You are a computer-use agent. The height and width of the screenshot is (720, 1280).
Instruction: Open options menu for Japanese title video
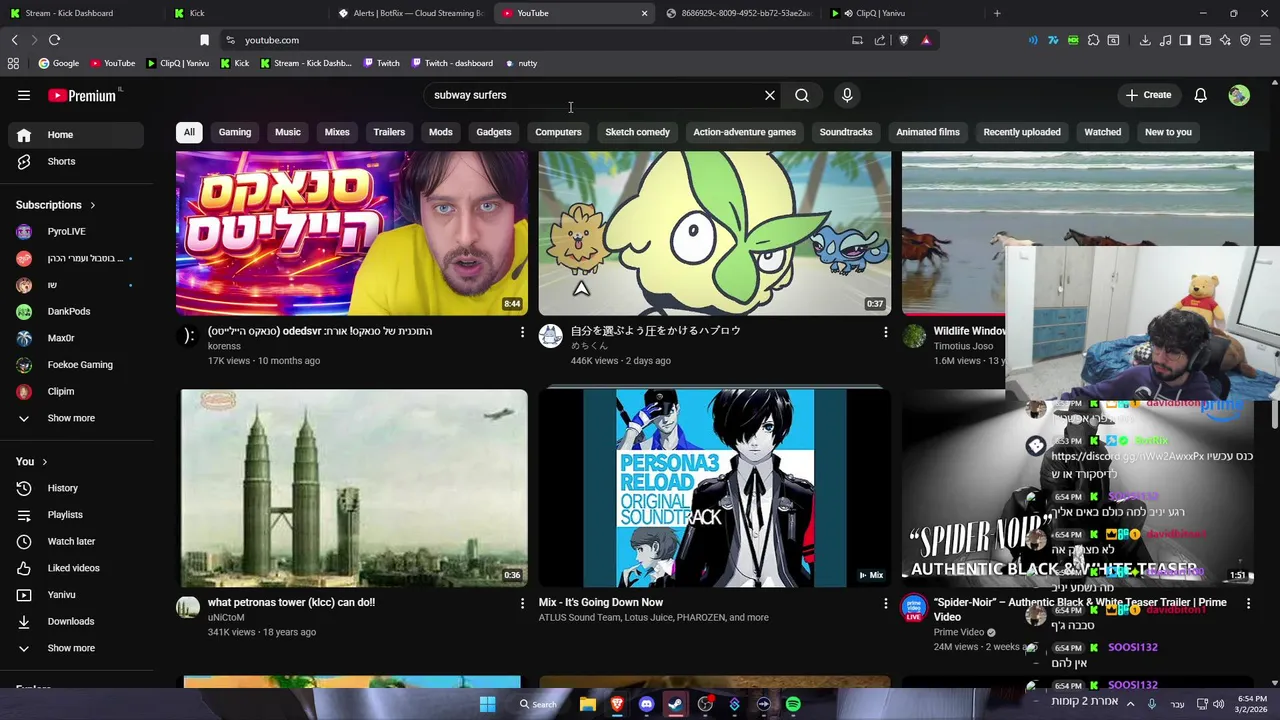click(x=885, y=332)
